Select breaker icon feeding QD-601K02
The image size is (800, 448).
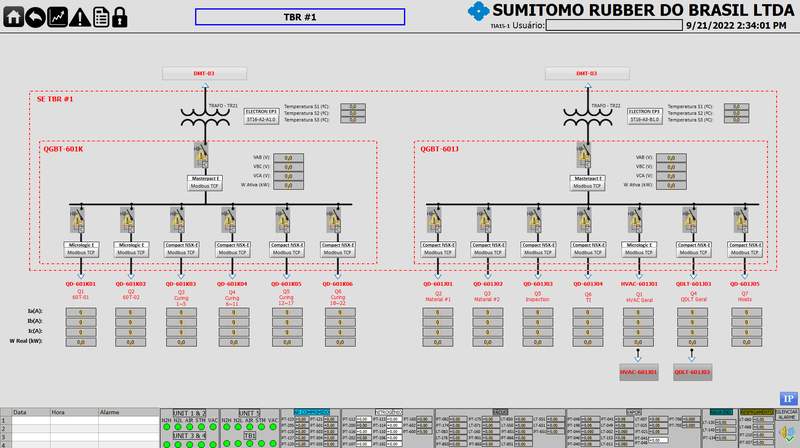[127, 220]
